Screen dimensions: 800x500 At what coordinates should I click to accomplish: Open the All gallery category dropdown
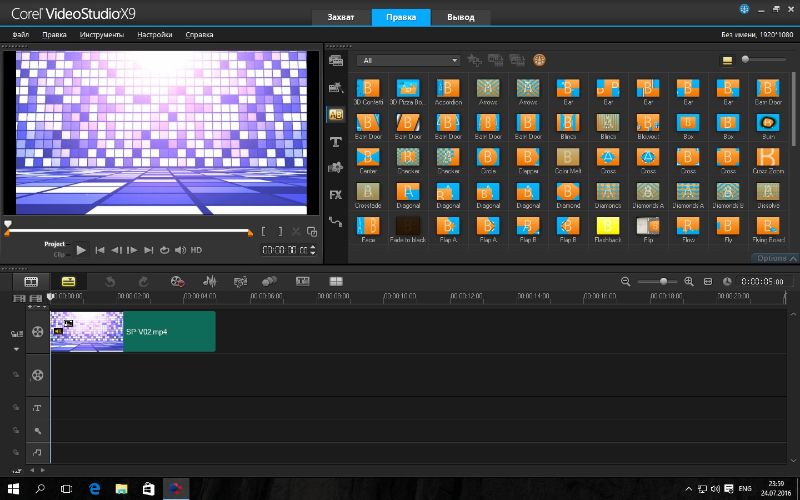pos(408,60)
